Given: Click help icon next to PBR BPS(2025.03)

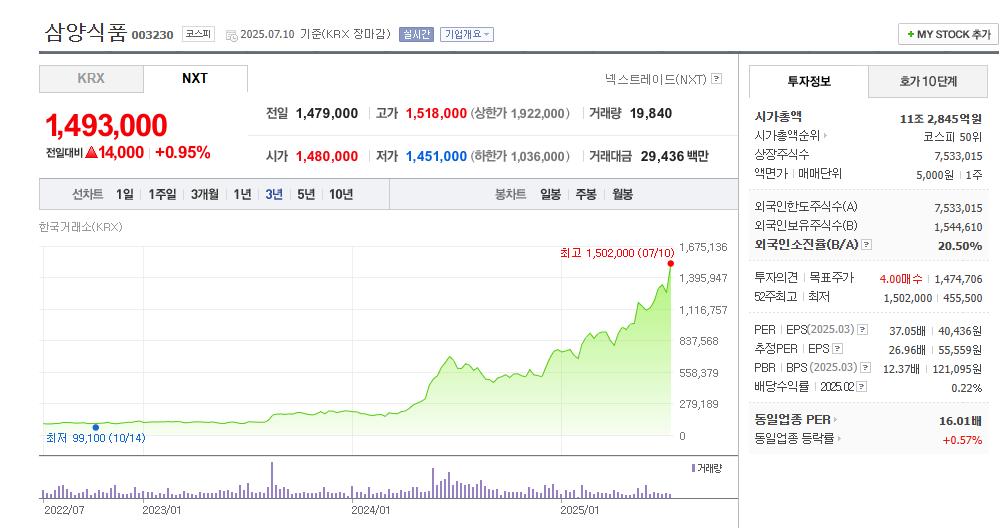Looking at the screenshot, I should (x=866, y=367).
